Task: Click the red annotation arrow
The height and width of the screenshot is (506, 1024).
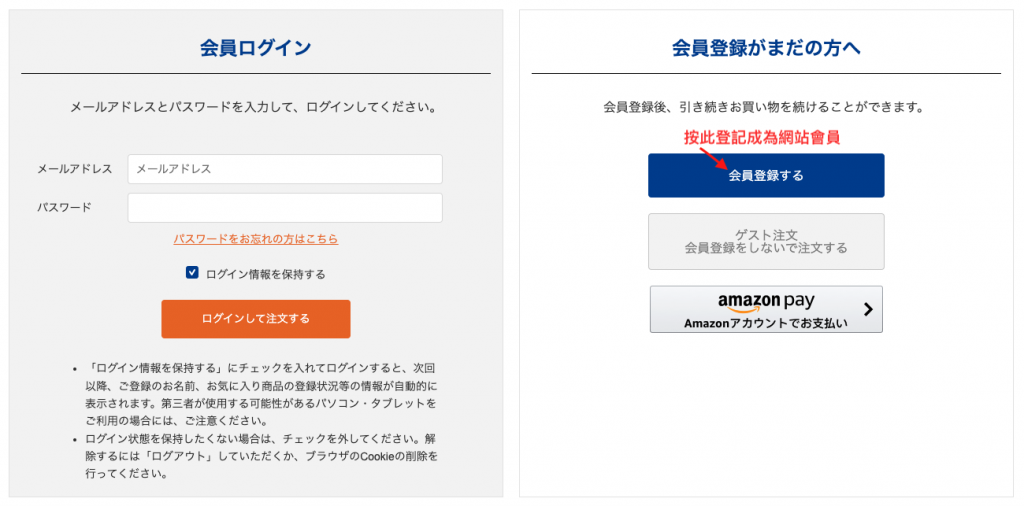Action: pos(712,157)
